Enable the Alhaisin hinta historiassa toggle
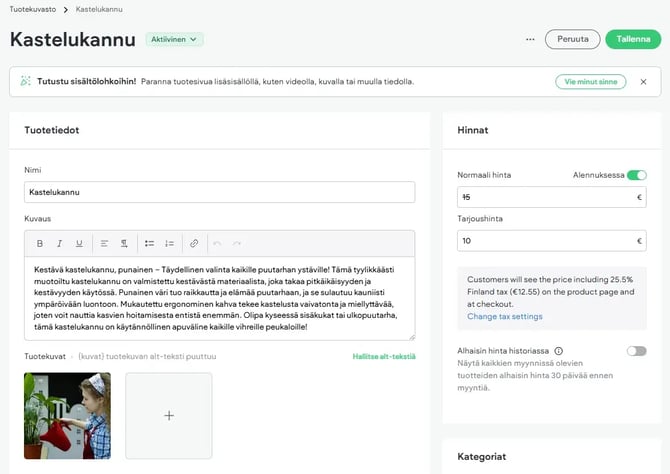 pyautogui.click(x=636, y=351)
